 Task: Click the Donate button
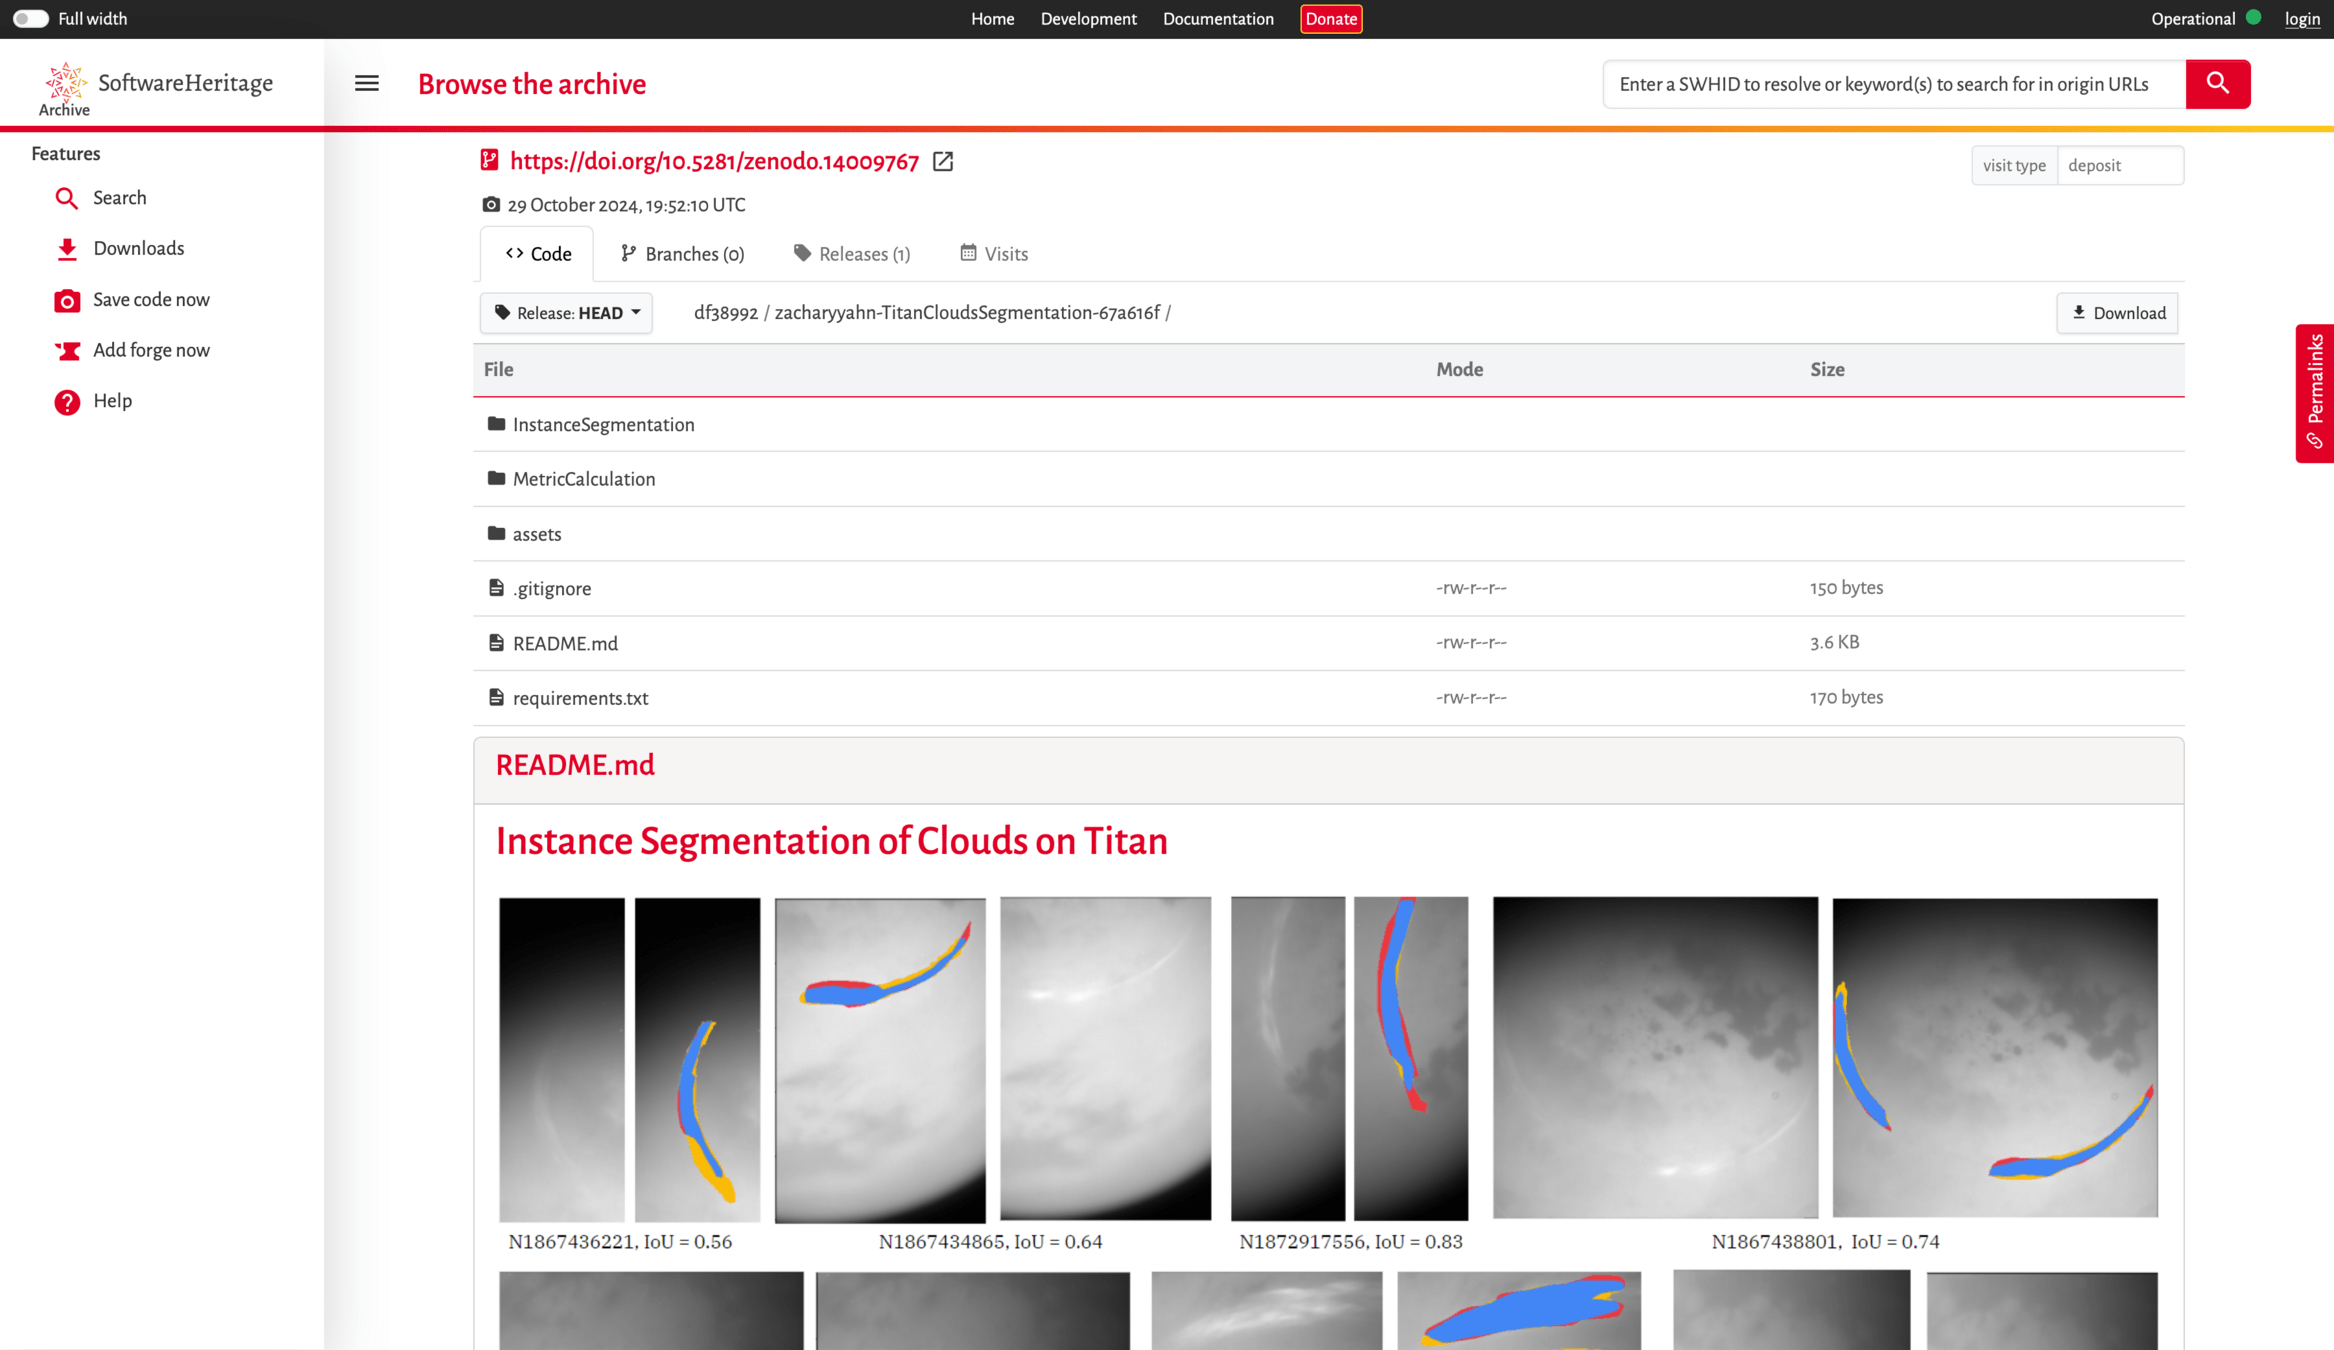tap(1330, 19)
